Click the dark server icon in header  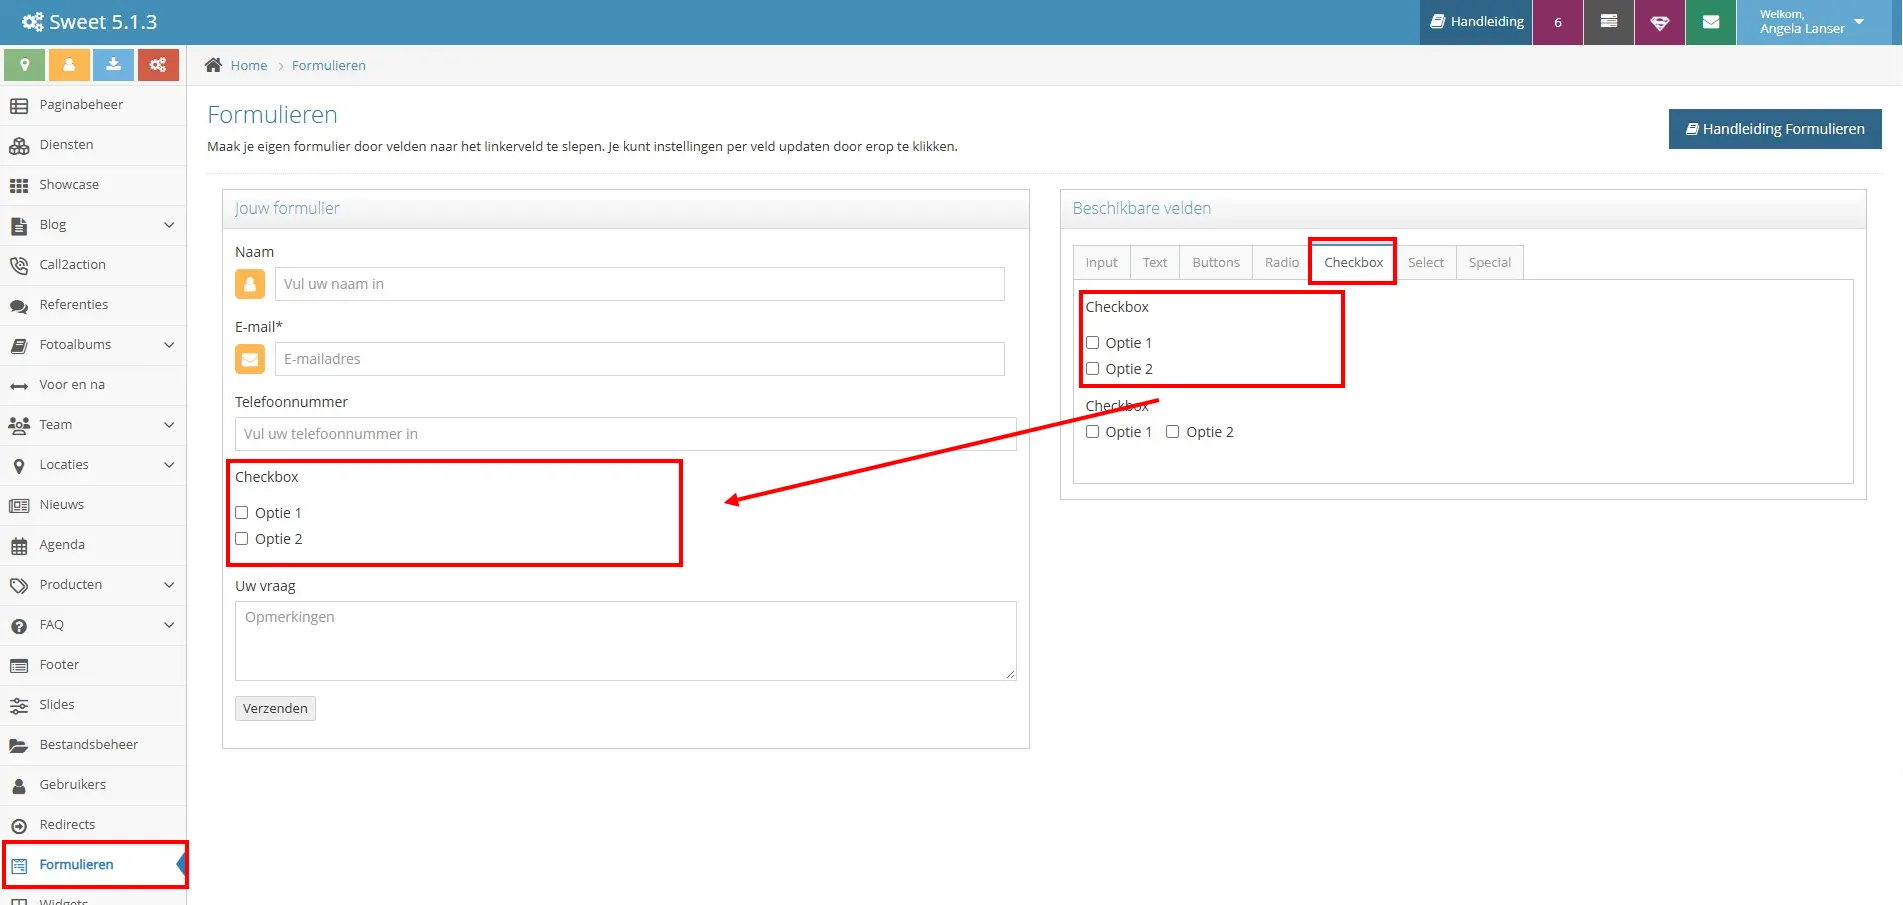[1609, 22]
